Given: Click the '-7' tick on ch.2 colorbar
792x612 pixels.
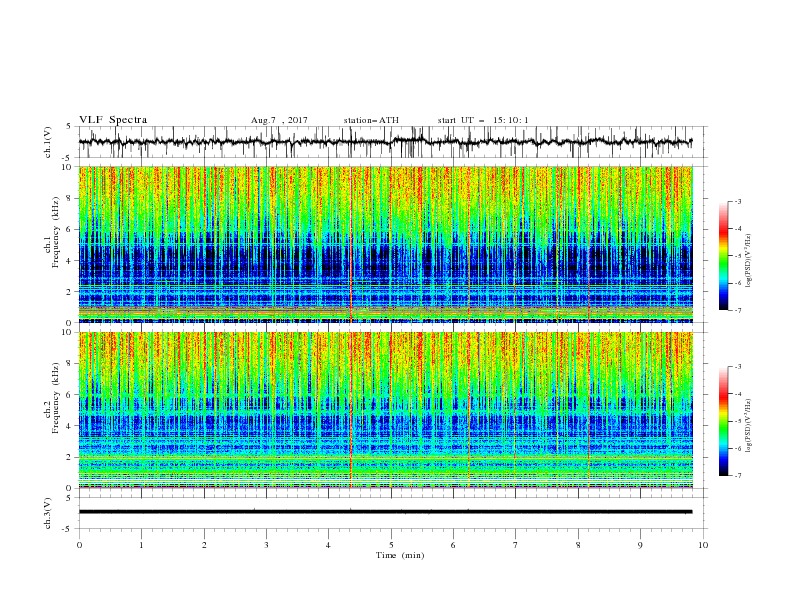Looking at the screenshot, I should [738, 476].
